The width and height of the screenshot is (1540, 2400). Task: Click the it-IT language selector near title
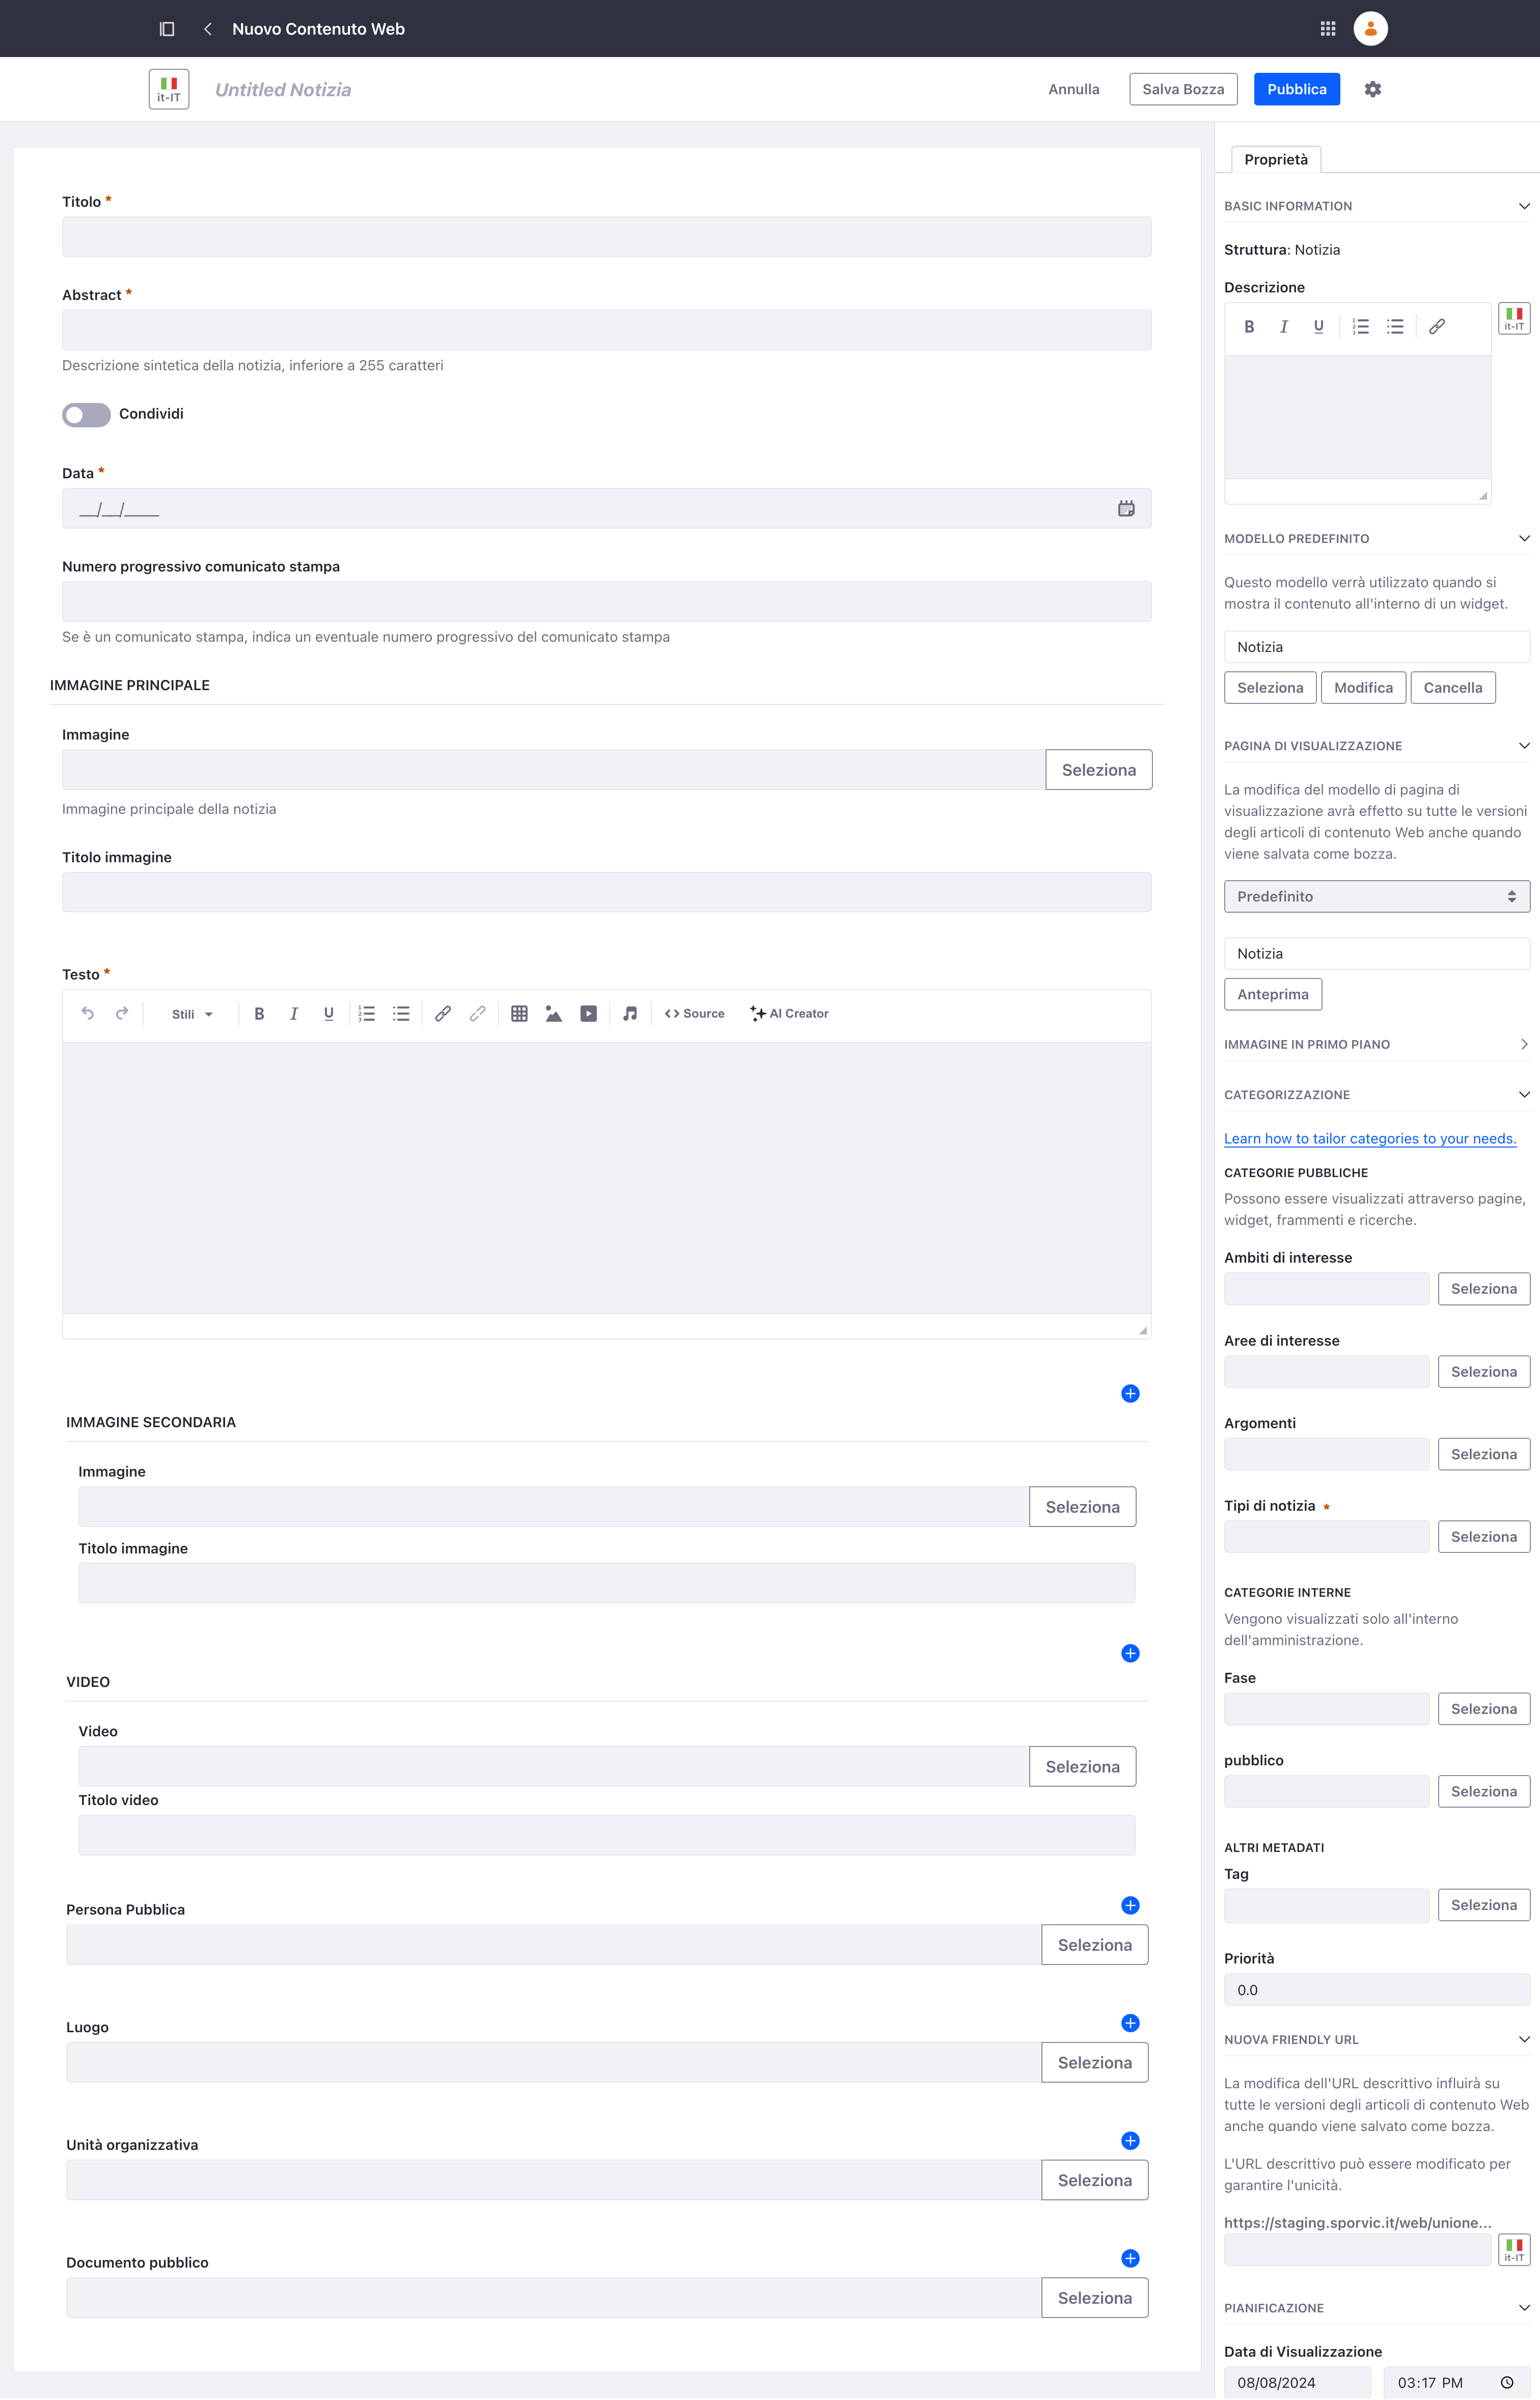coord(169,89)
